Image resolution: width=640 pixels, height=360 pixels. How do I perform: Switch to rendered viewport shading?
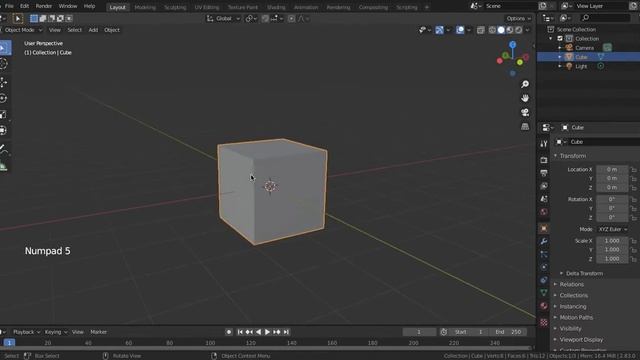(x=519, y=30)
